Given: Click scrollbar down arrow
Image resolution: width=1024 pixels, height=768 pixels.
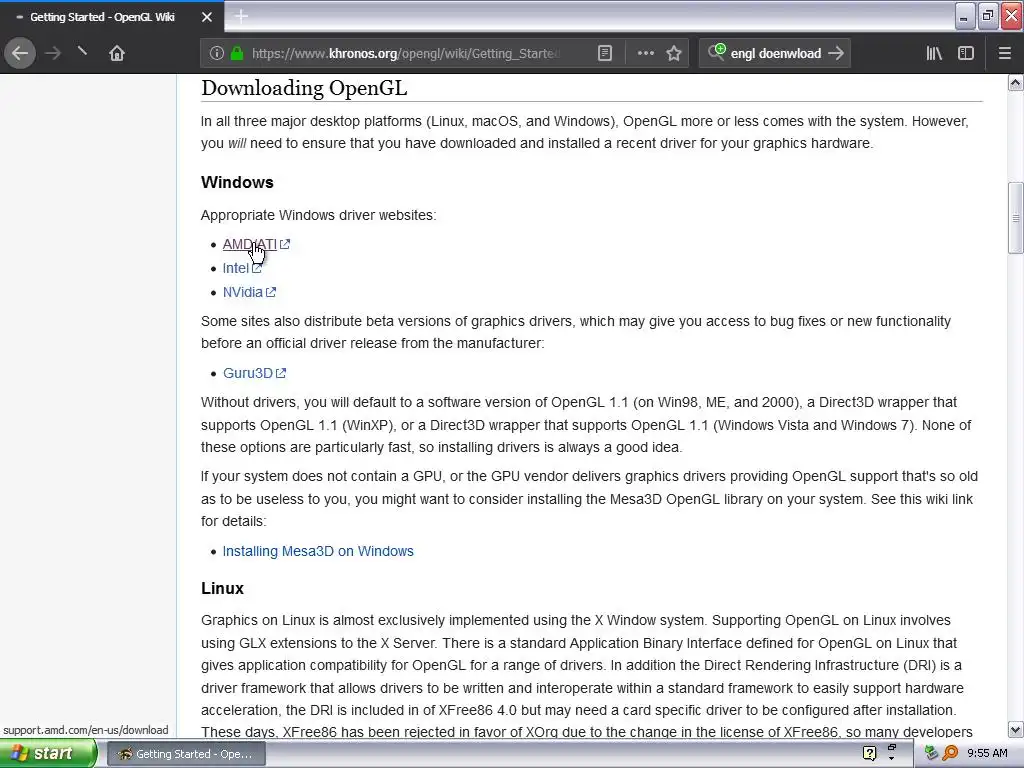Looking at the screenshot, I should [x=1016, y=729].
